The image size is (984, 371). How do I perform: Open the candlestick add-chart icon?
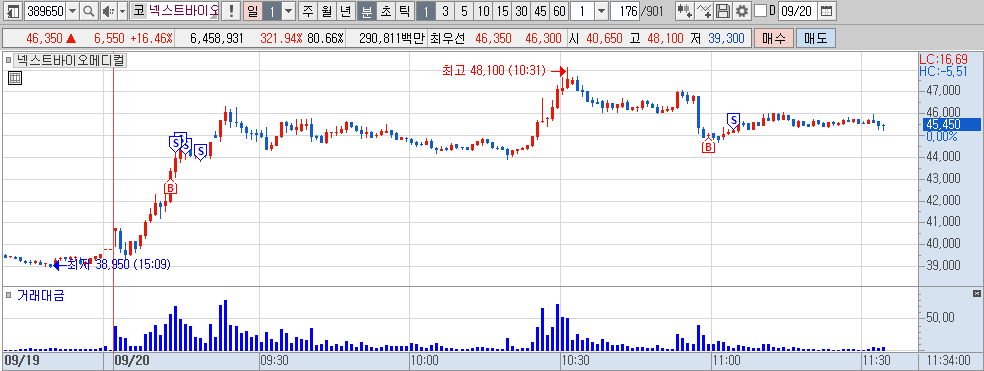(685, 11)
